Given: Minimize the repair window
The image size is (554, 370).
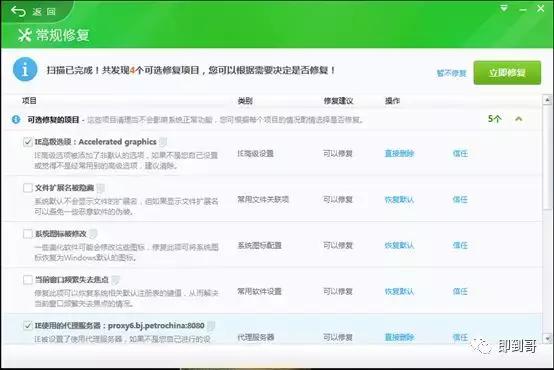Looking at the screenshot, I should point(523,10).
